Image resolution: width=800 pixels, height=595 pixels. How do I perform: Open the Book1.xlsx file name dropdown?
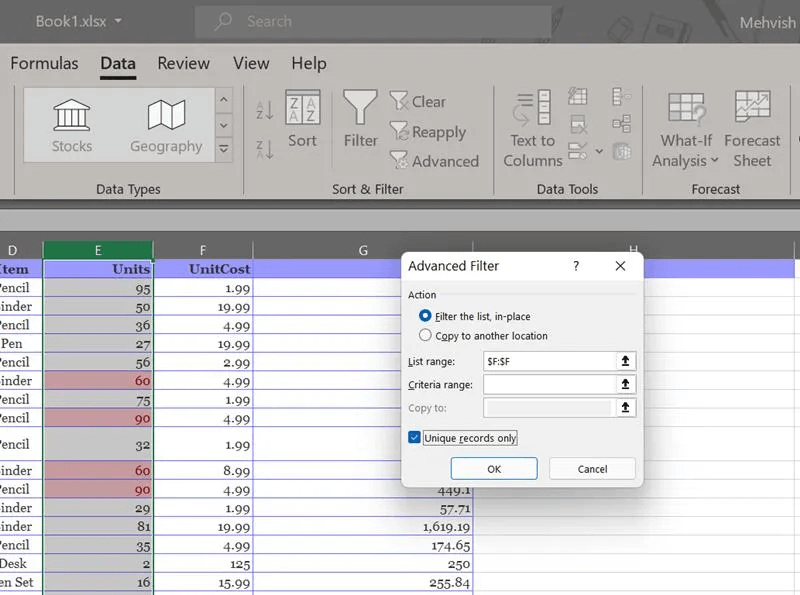119,21
